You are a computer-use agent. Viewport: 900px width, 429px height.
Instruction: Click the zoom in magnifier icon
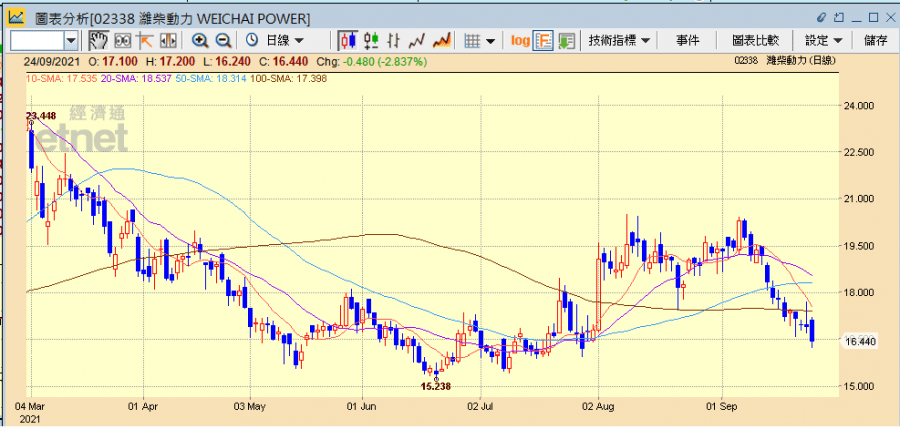coord(200,40)
